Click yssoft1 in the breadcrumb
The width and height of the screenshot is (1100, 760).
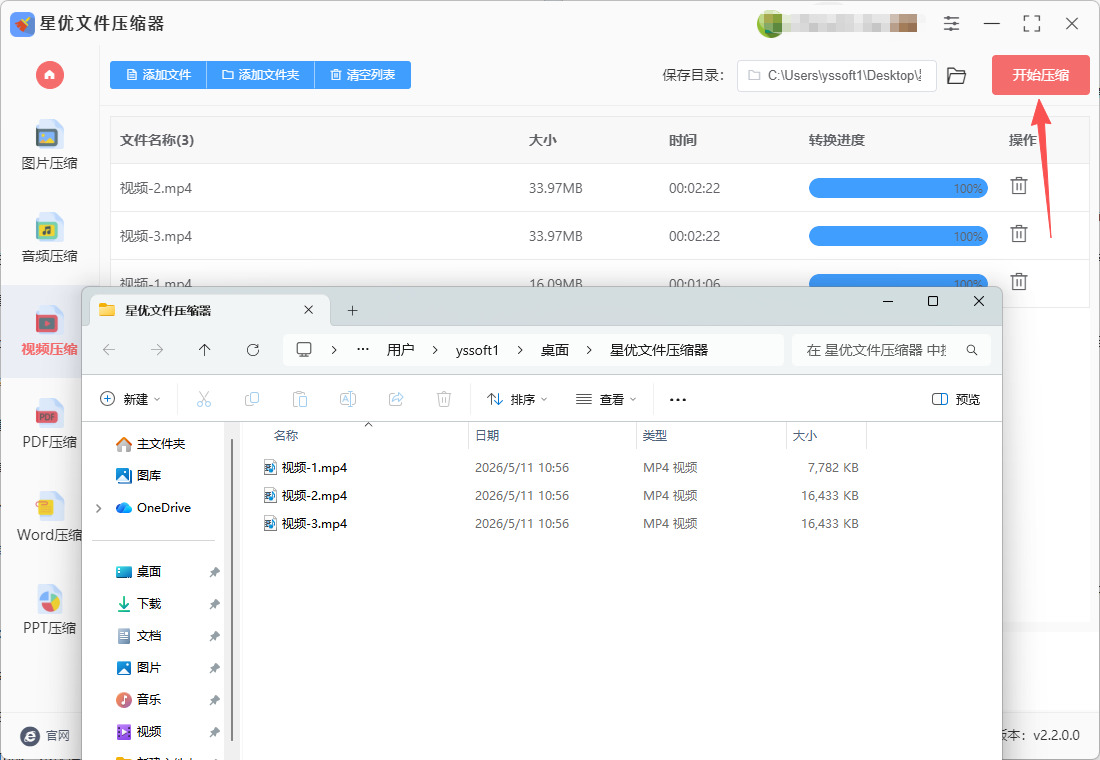pyautogui.click(x=477, y=349)
